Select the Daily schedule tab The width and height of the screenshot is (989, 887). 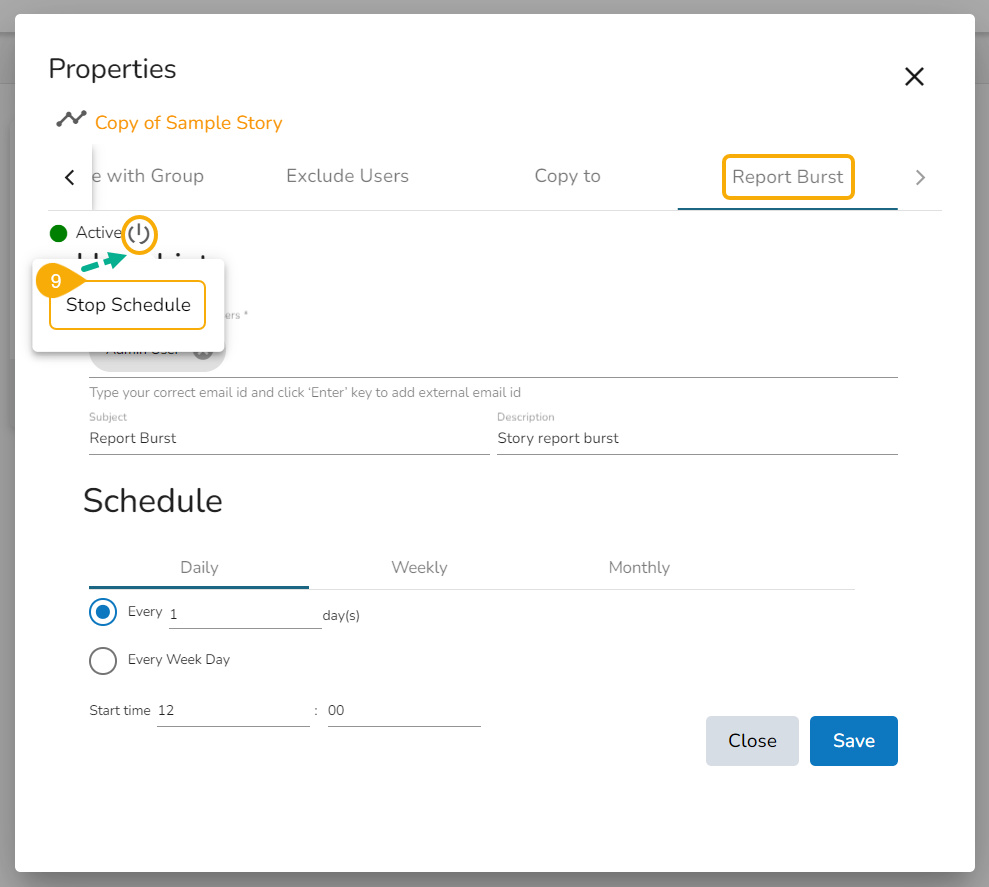(199, 567)
